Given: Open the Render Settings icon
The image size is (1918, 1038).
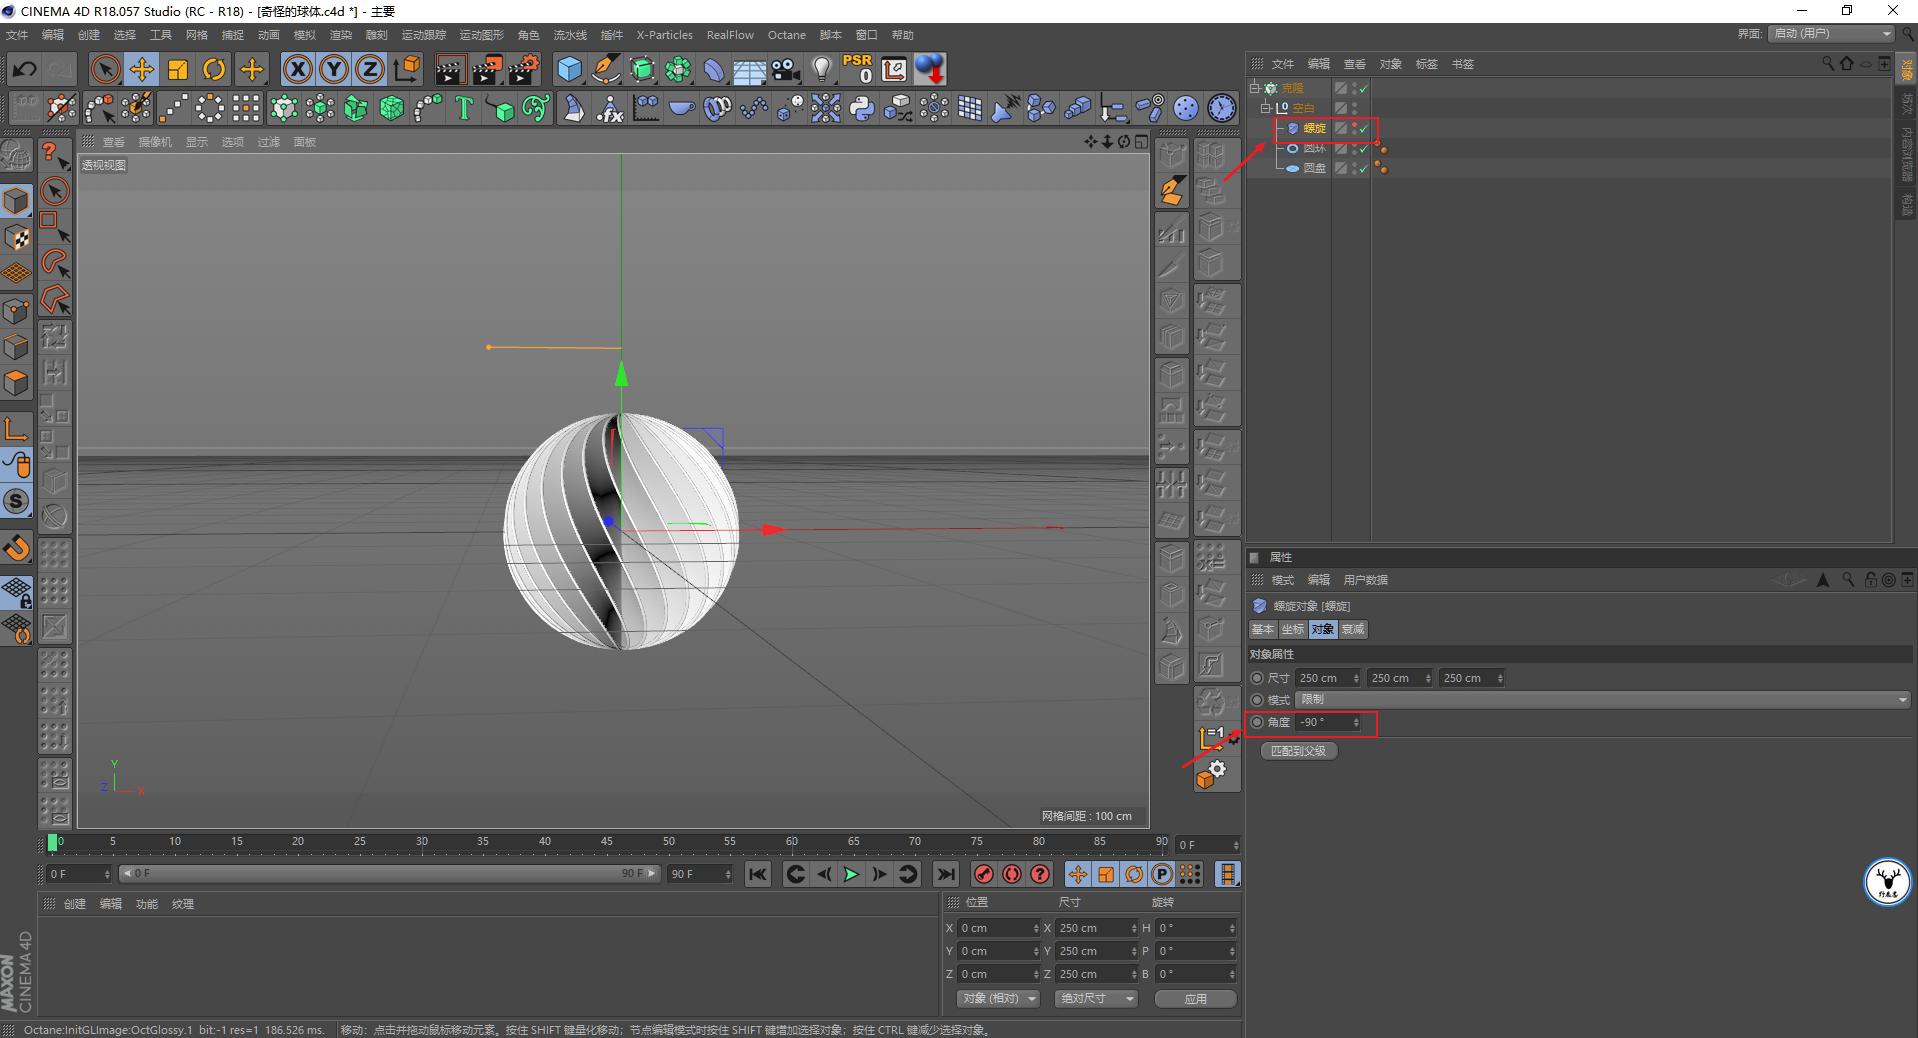Looking at the screenshot, I should point(524,69).
